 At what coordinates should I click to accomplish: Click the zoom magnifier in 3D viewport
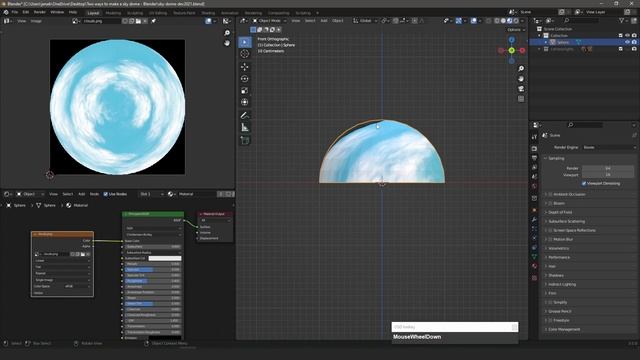click(x=521, y=69)
